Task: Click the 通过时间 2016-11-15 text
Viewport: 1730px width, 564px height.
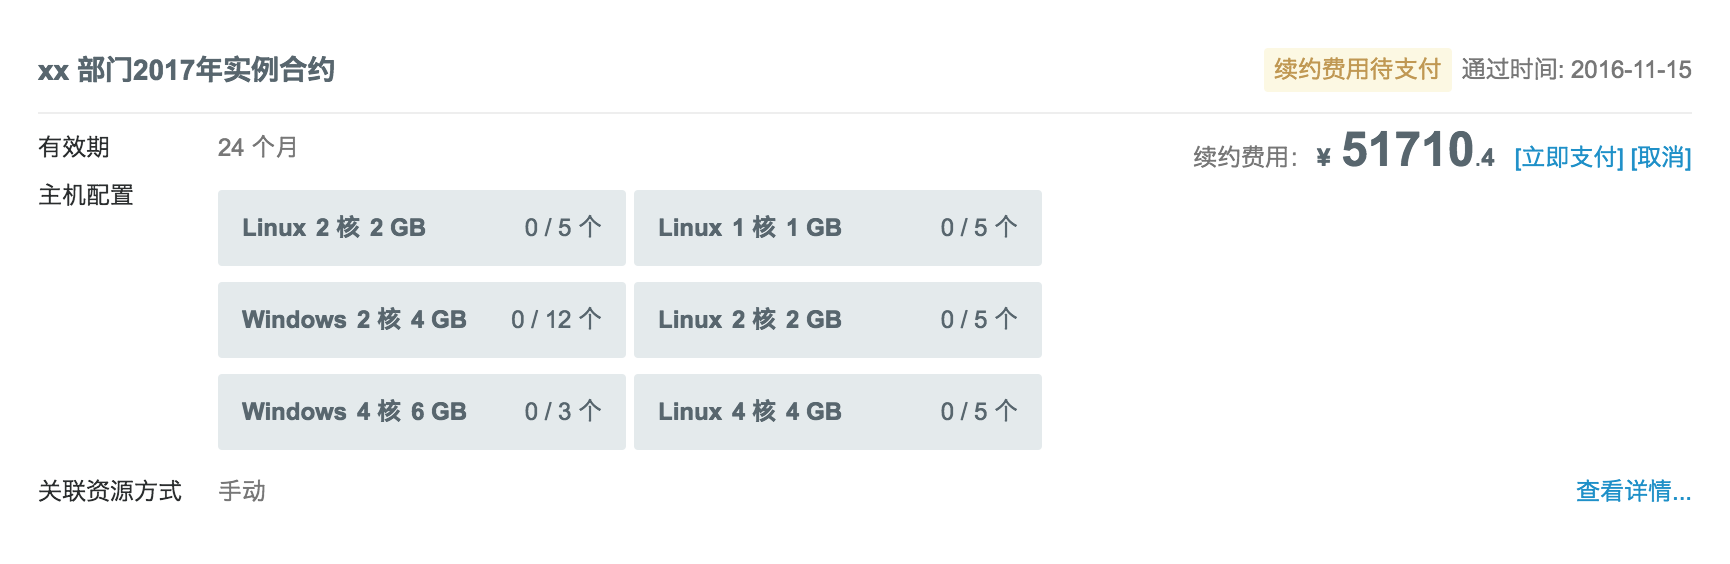Action: pyautogui.click(x=1576, y=70)
